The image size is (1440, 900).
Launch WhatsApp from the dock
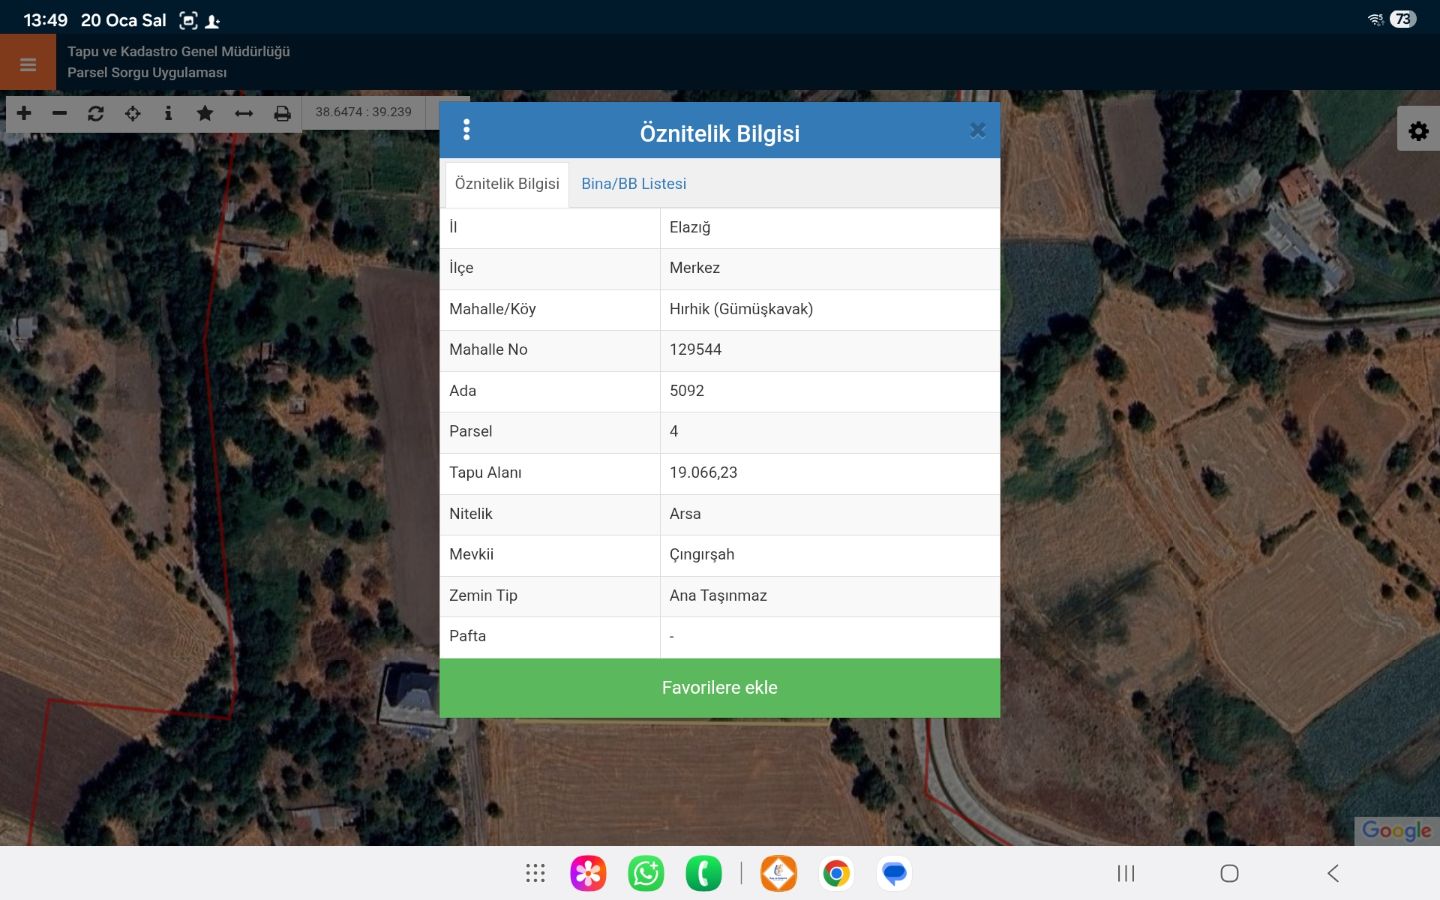pyautogui.click(x=646, y=873)
